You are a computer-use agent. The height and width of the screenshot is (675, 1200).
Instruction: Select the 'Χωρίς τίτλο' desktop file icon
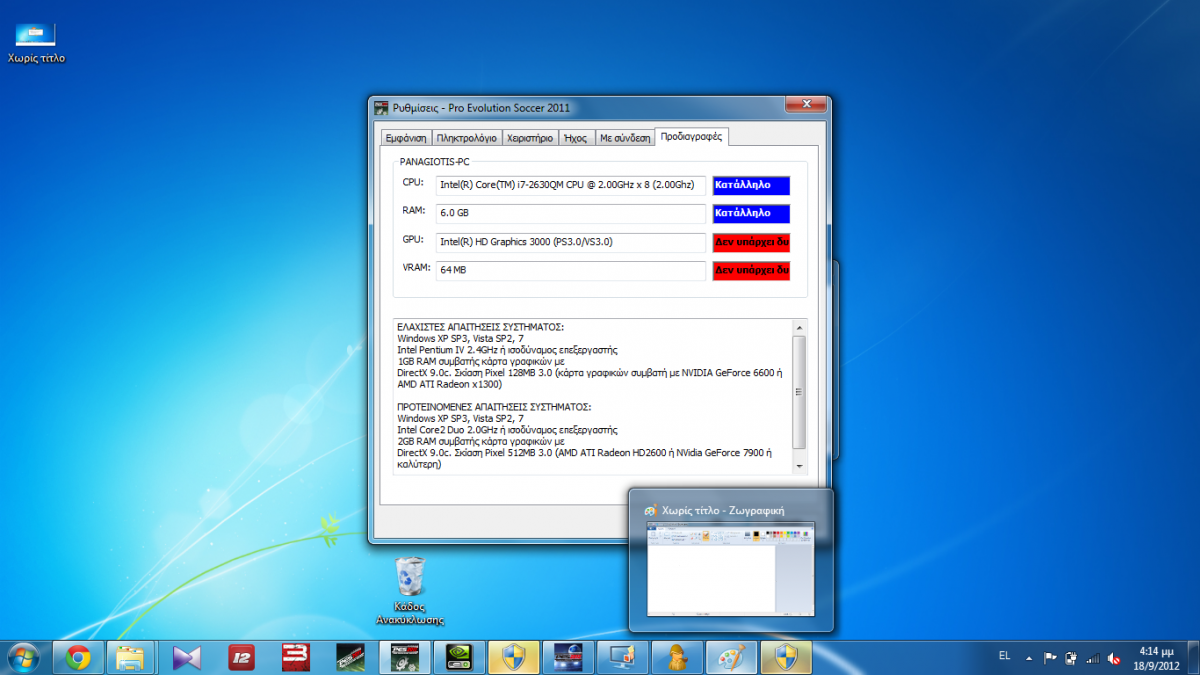click(36, 42)
